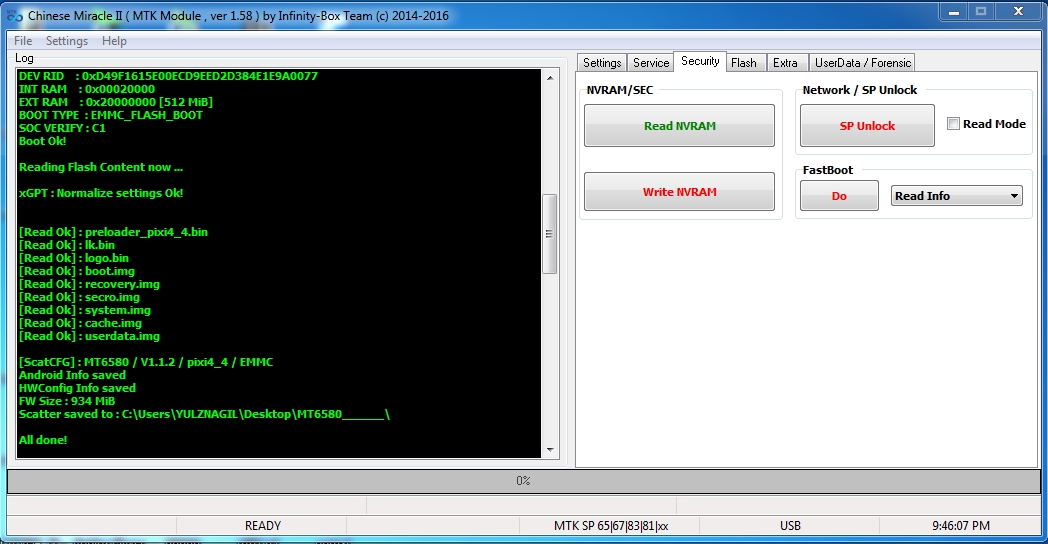Click the Scatter saved to path line
1048x544 pixels.
coord(205,414)
